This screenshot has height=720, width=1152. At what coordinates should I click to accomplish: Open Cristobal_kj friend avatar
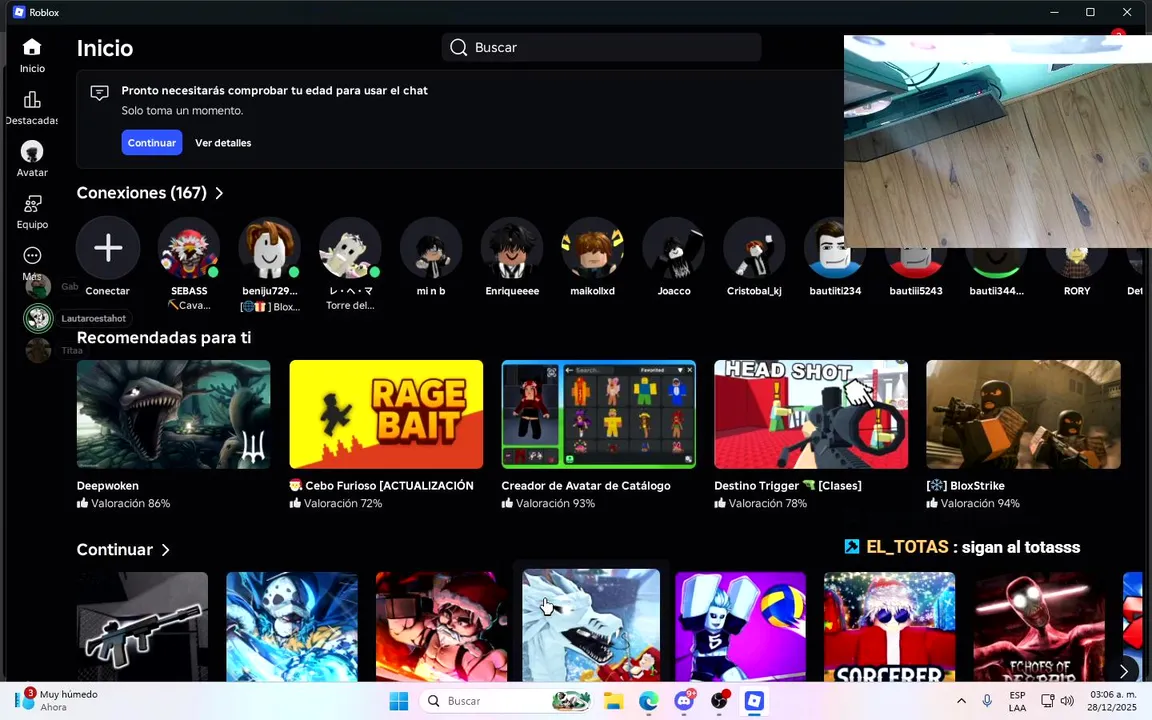pos(755,248)
